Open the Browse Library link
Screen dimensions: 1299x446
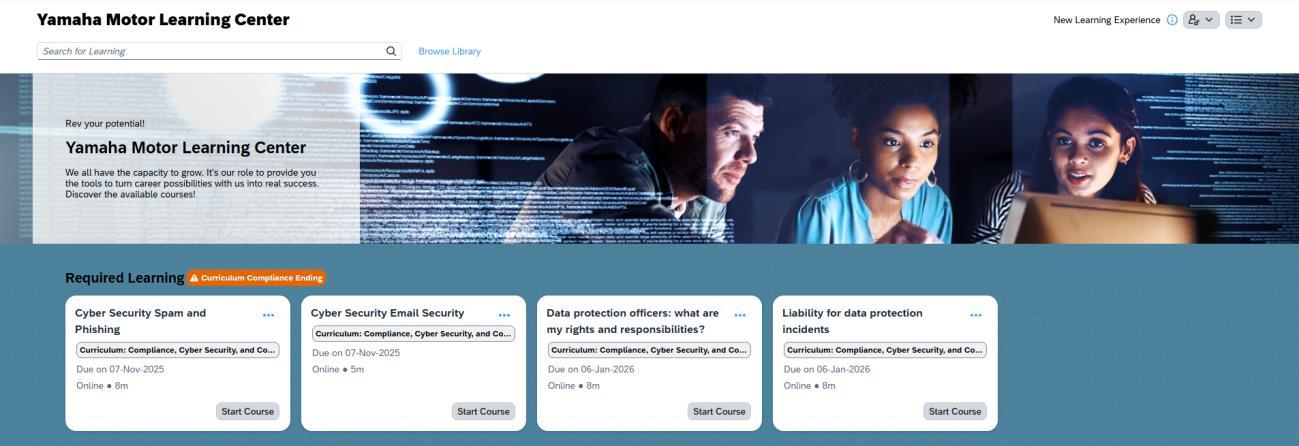click(449, 51)
